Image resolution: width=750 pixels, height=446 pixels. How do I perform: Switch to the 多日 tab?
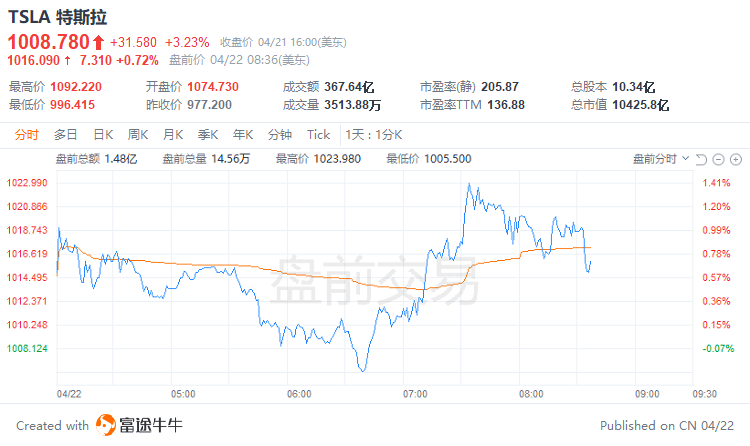(x=66, y=135)
